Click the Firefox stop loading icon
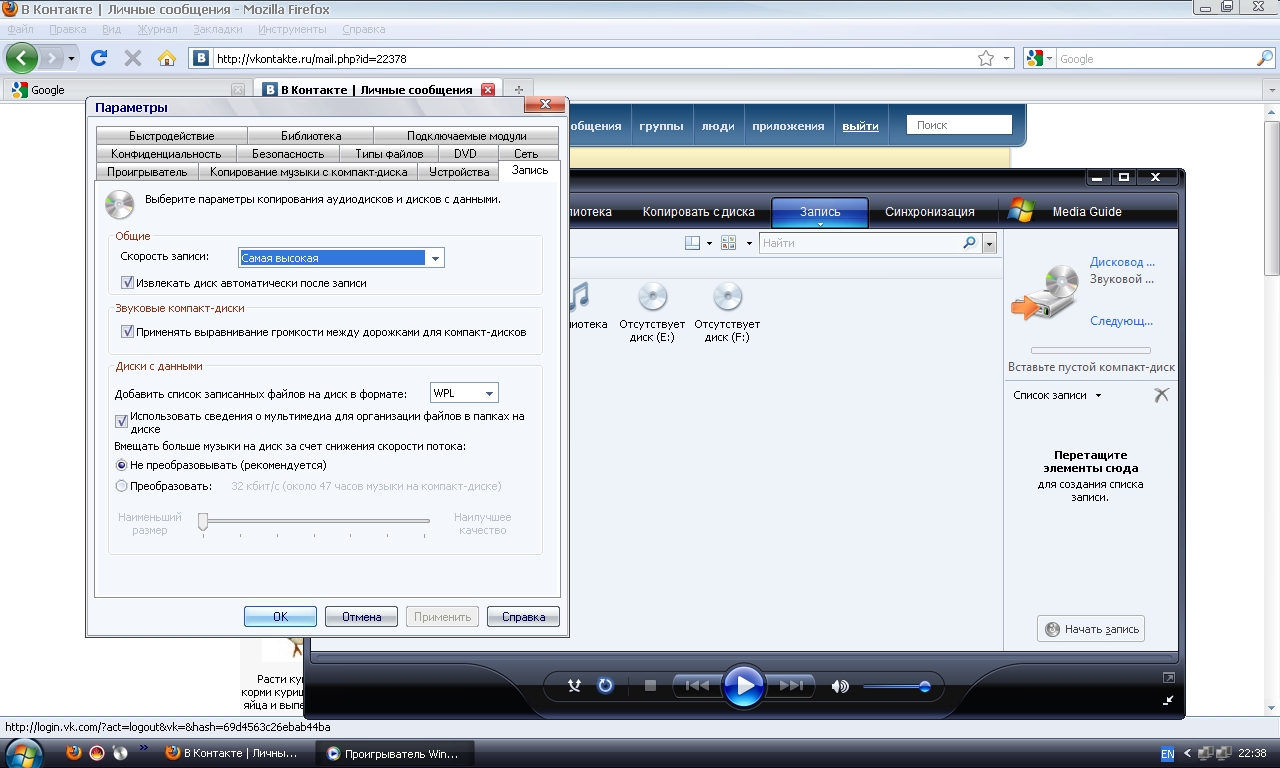 coord(133,58)
